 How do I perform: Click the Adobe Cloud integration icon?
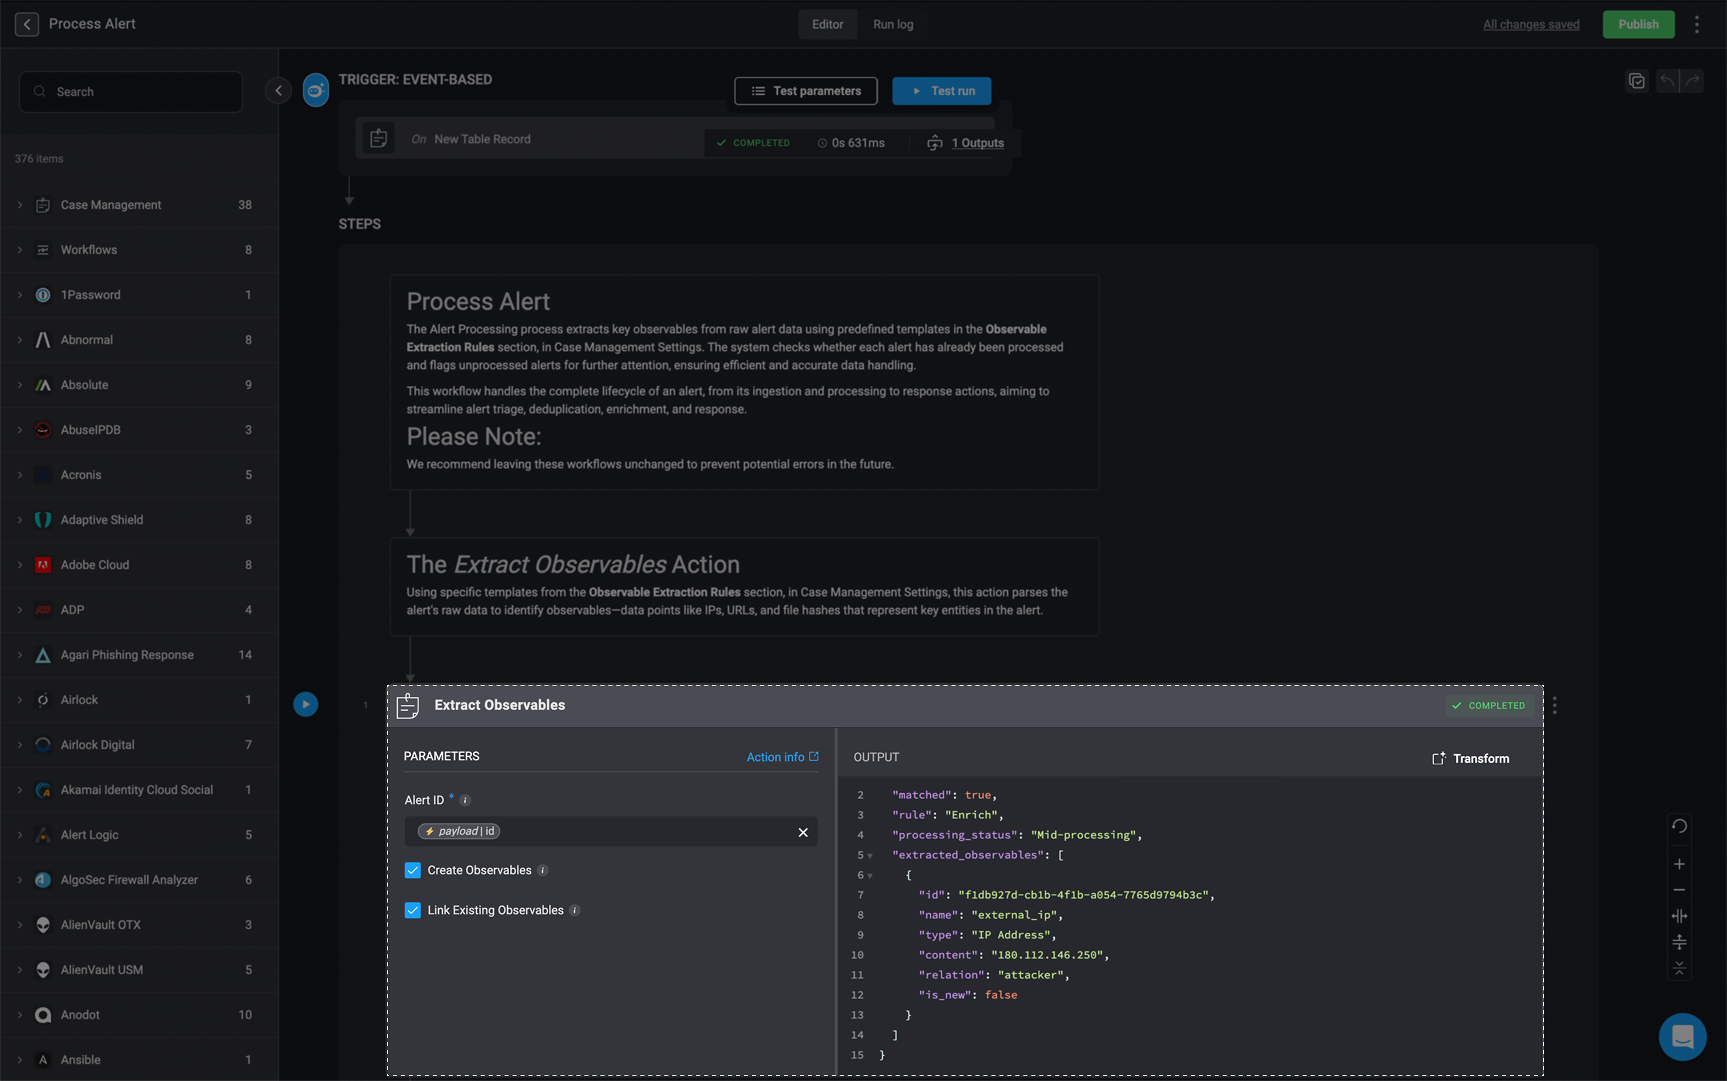point(43,565)
